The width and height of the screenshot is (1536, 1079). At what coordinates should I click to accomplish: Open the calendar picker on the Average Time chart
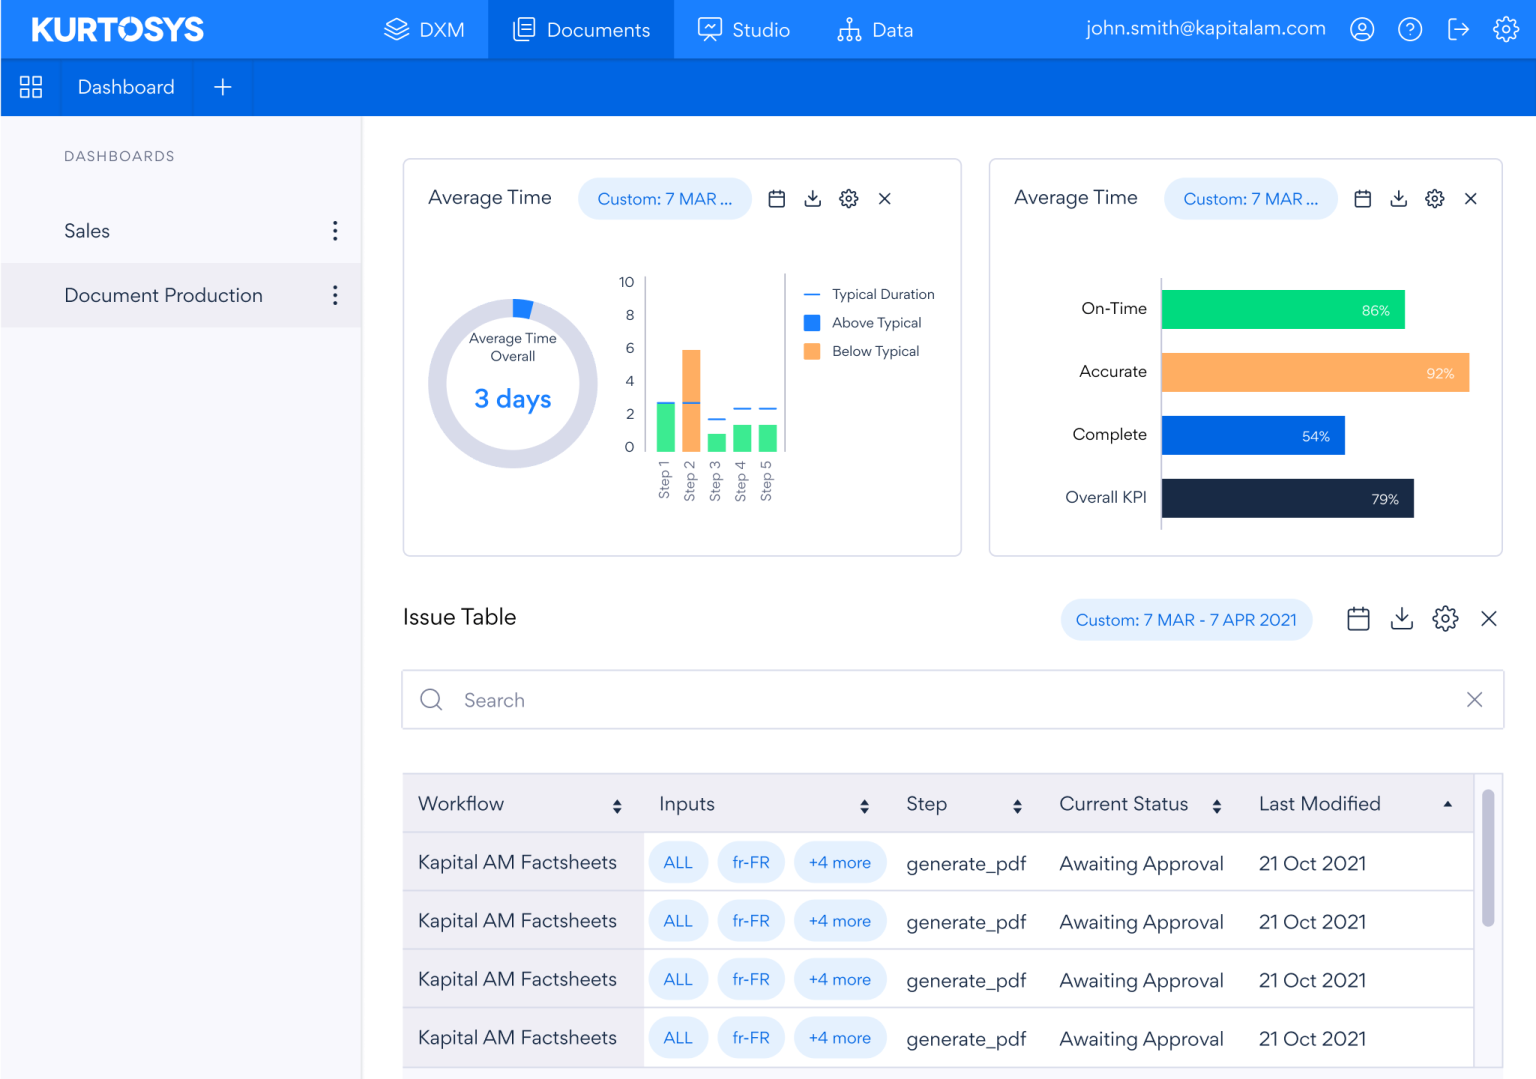click(777, 198)
